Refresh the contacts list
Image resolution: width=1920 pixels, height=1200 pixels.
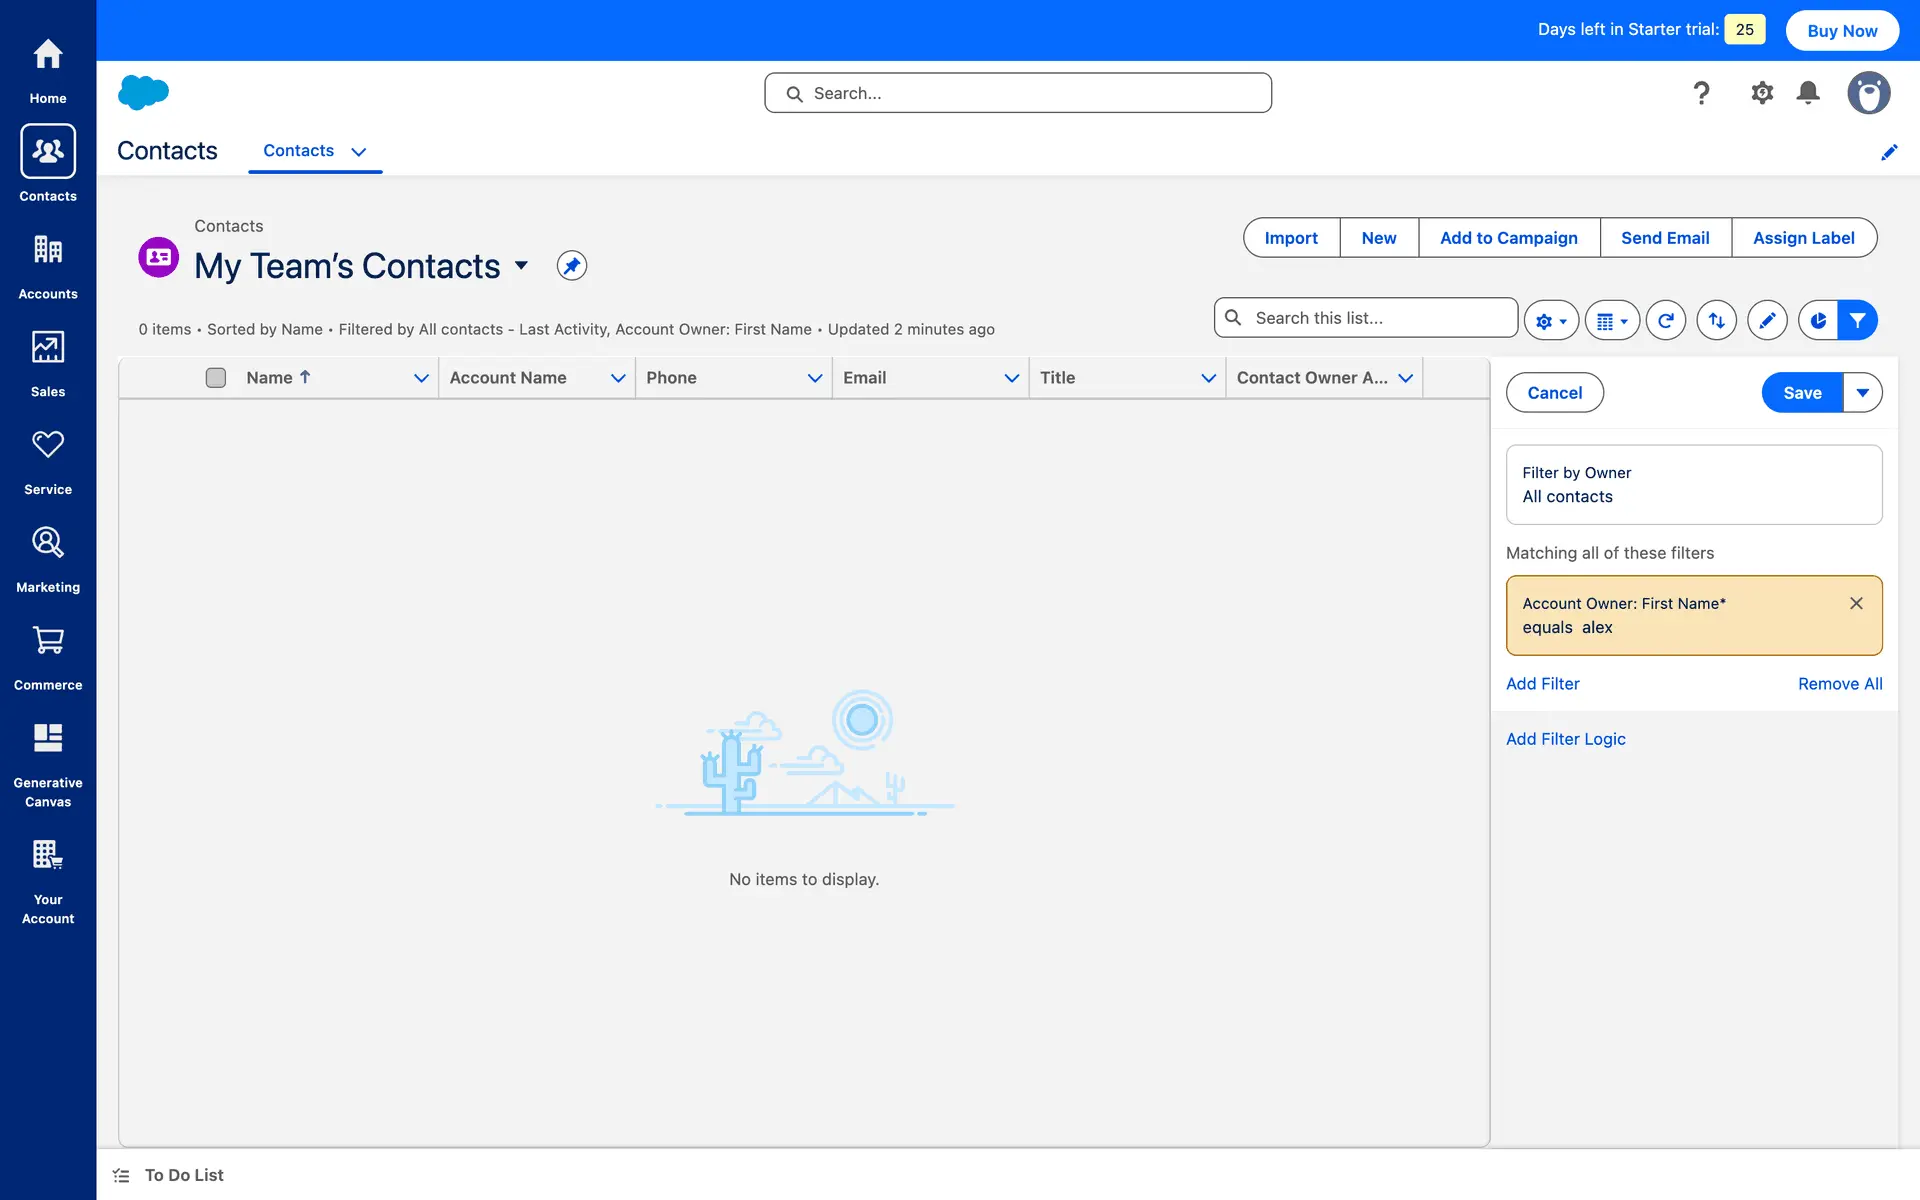click(1665, 320)
